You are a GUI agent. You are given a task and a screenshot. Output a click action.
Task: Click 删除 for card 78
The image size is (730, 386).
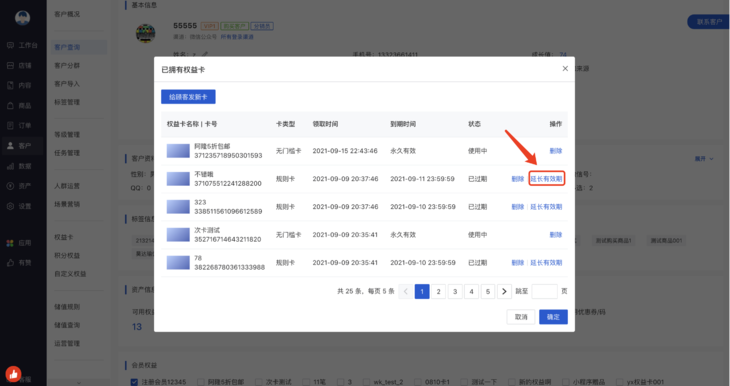pyautogui.click(x=518, y=263)
